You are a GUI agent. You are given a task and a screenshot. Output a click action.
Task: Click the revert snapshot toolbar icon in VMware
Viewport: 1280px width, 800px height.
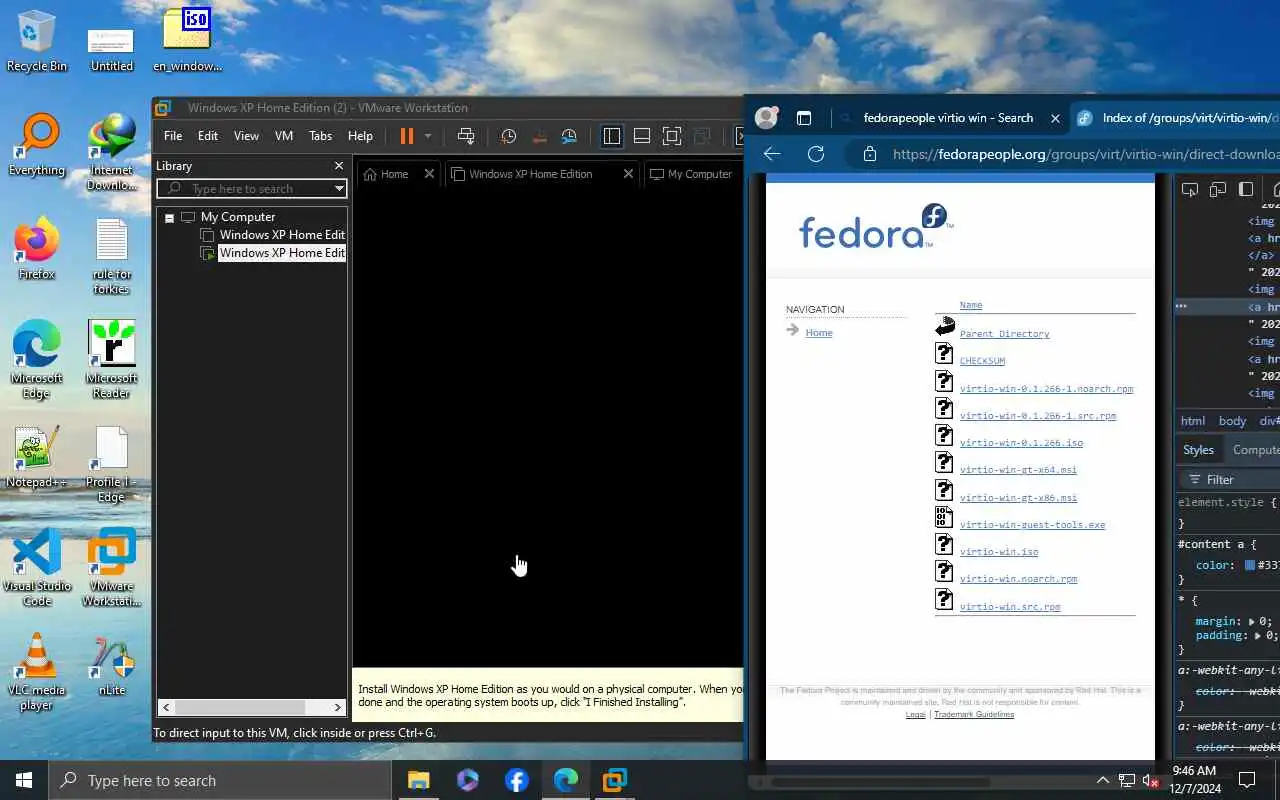539,136
